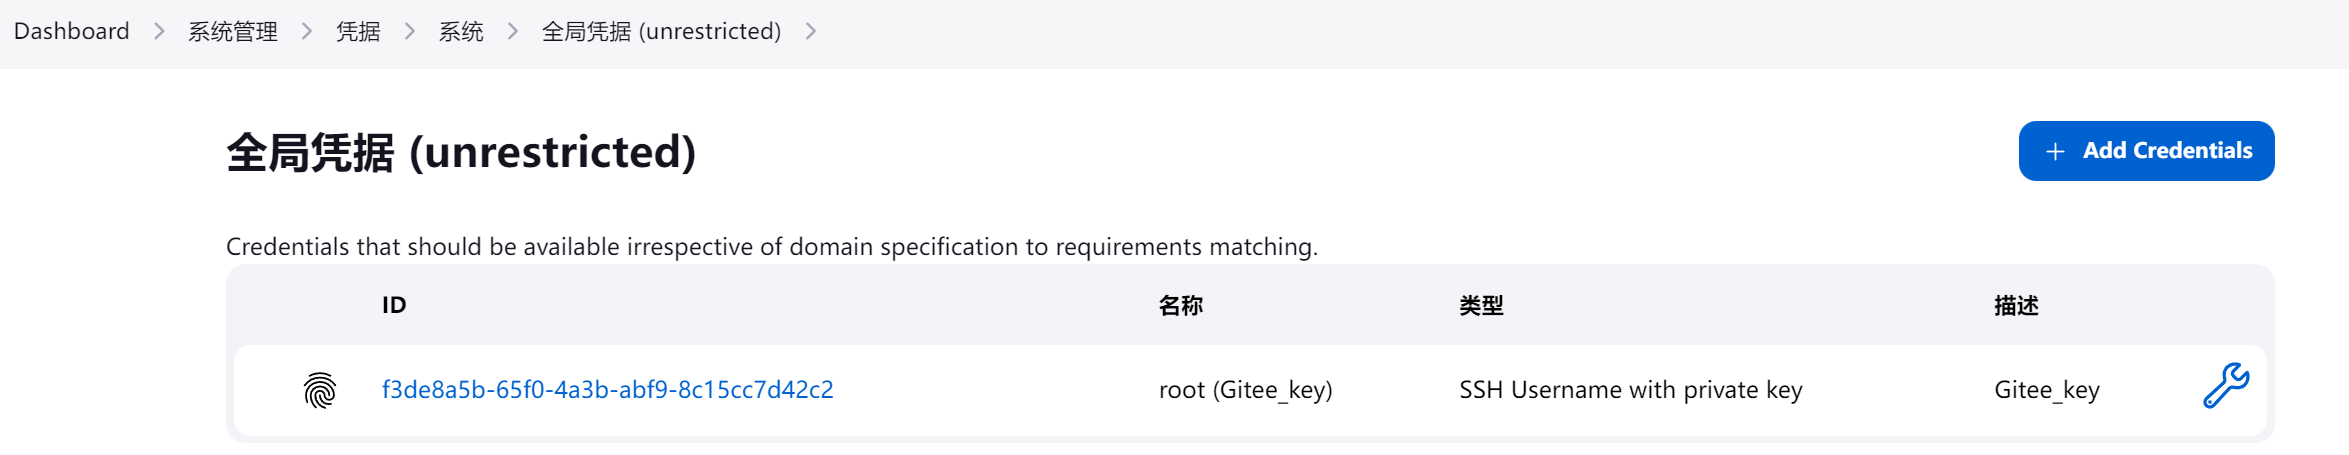Image resolution: width=2349 pixels, height=455 pixels.
Task: Open the 系统管理 breadcrumb
Action: 233,32
